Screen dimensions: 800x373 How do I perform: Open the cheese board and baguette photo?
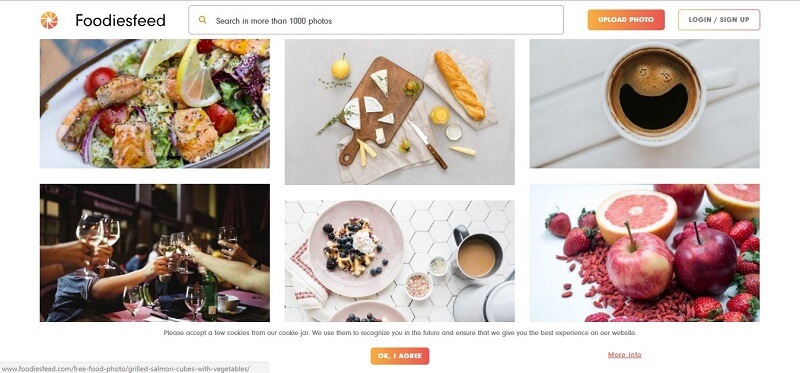pyautogui.click(x=399, y=112)
